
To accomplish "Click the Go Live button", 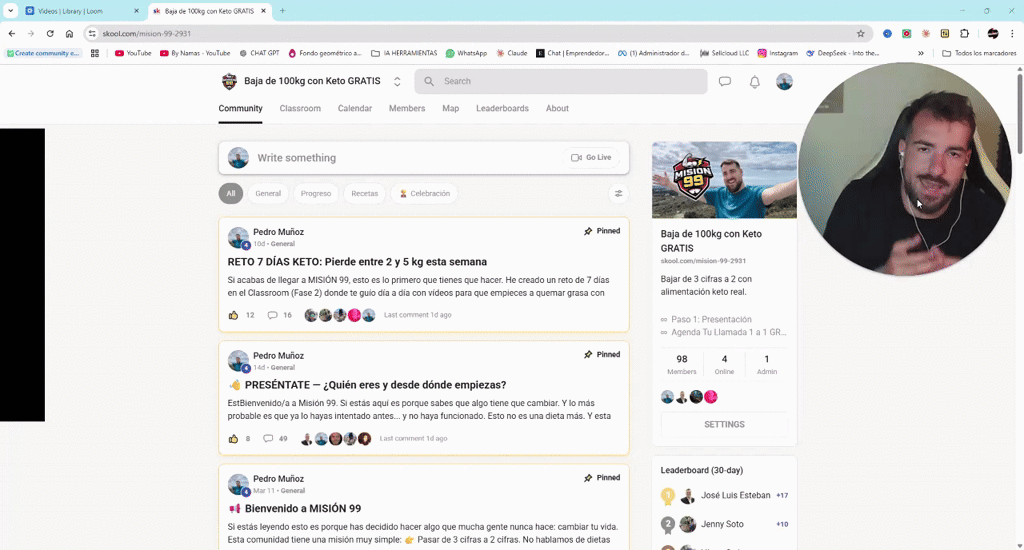I will 591,157.
